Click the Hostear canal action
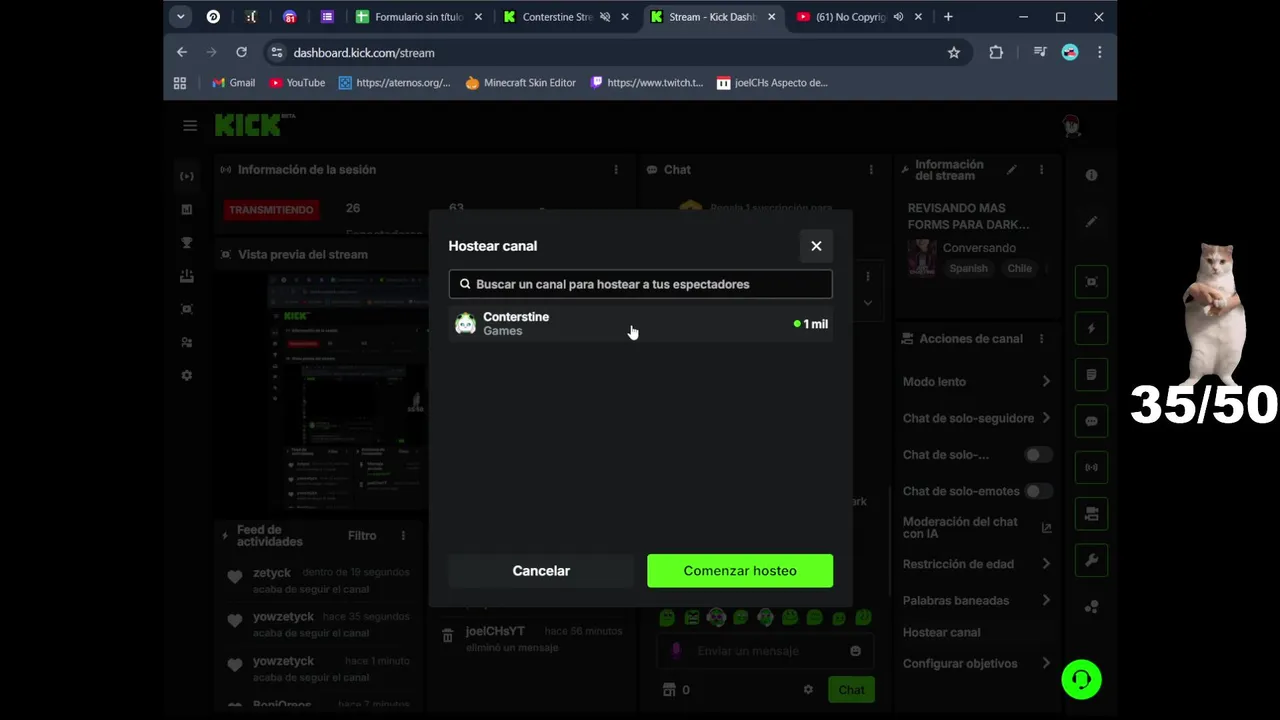The image size is (1280, 720). (x=942, y=632)
